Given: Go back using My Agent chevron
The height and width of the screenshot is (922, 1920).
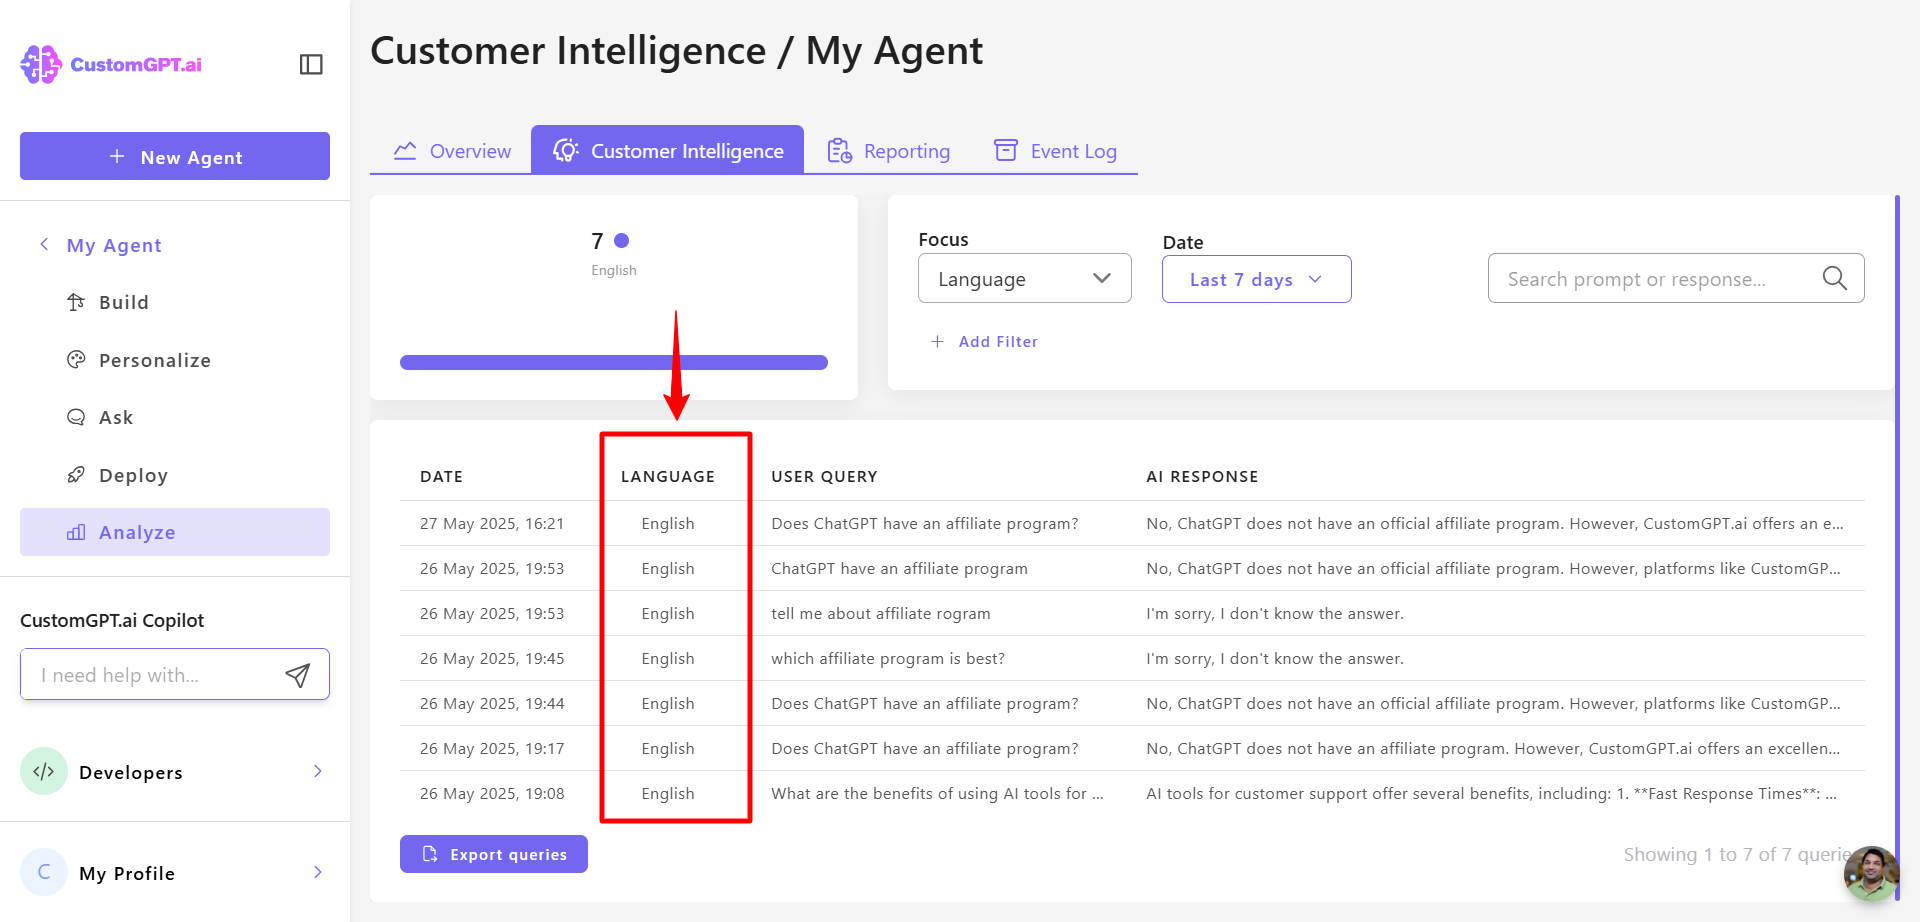Looking at the screenshot, I should [44, 244].
